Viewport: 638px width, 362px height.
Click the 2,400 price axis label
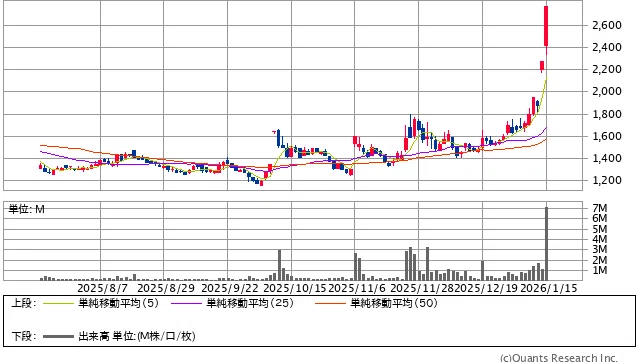coord(607,47)
